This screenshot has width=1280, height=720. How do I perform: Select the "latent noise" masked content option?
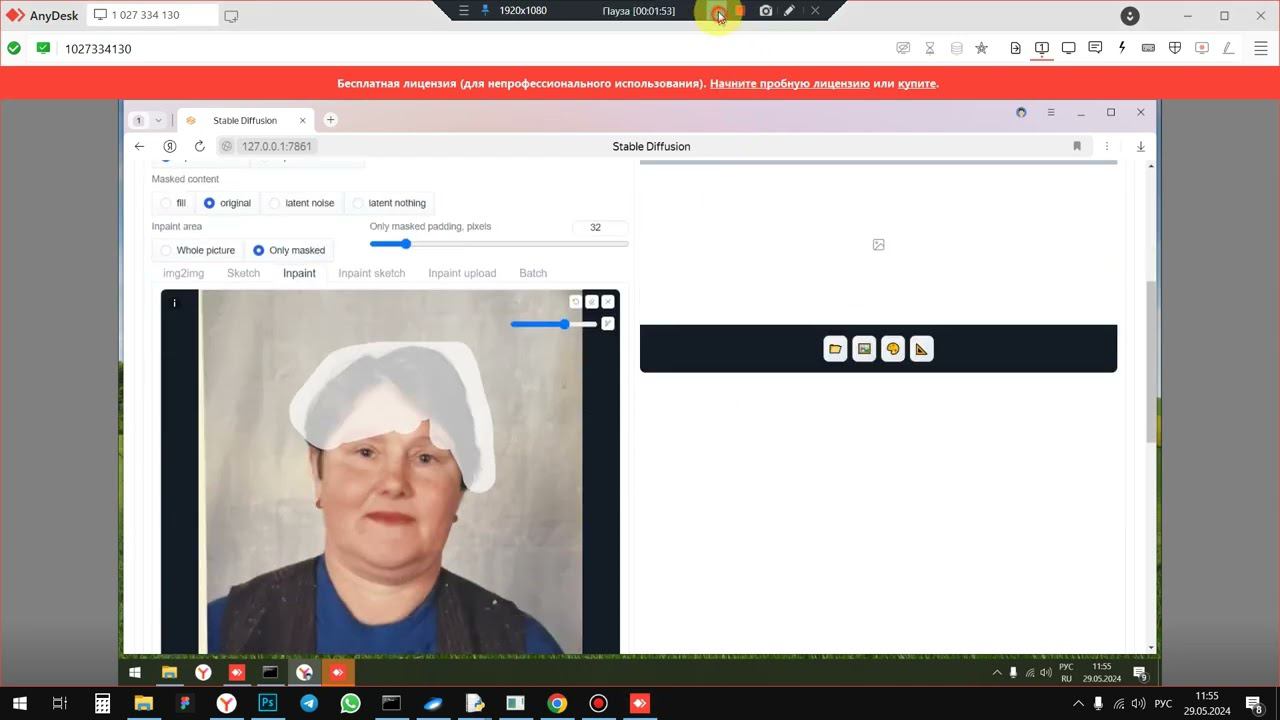point(301,203)
